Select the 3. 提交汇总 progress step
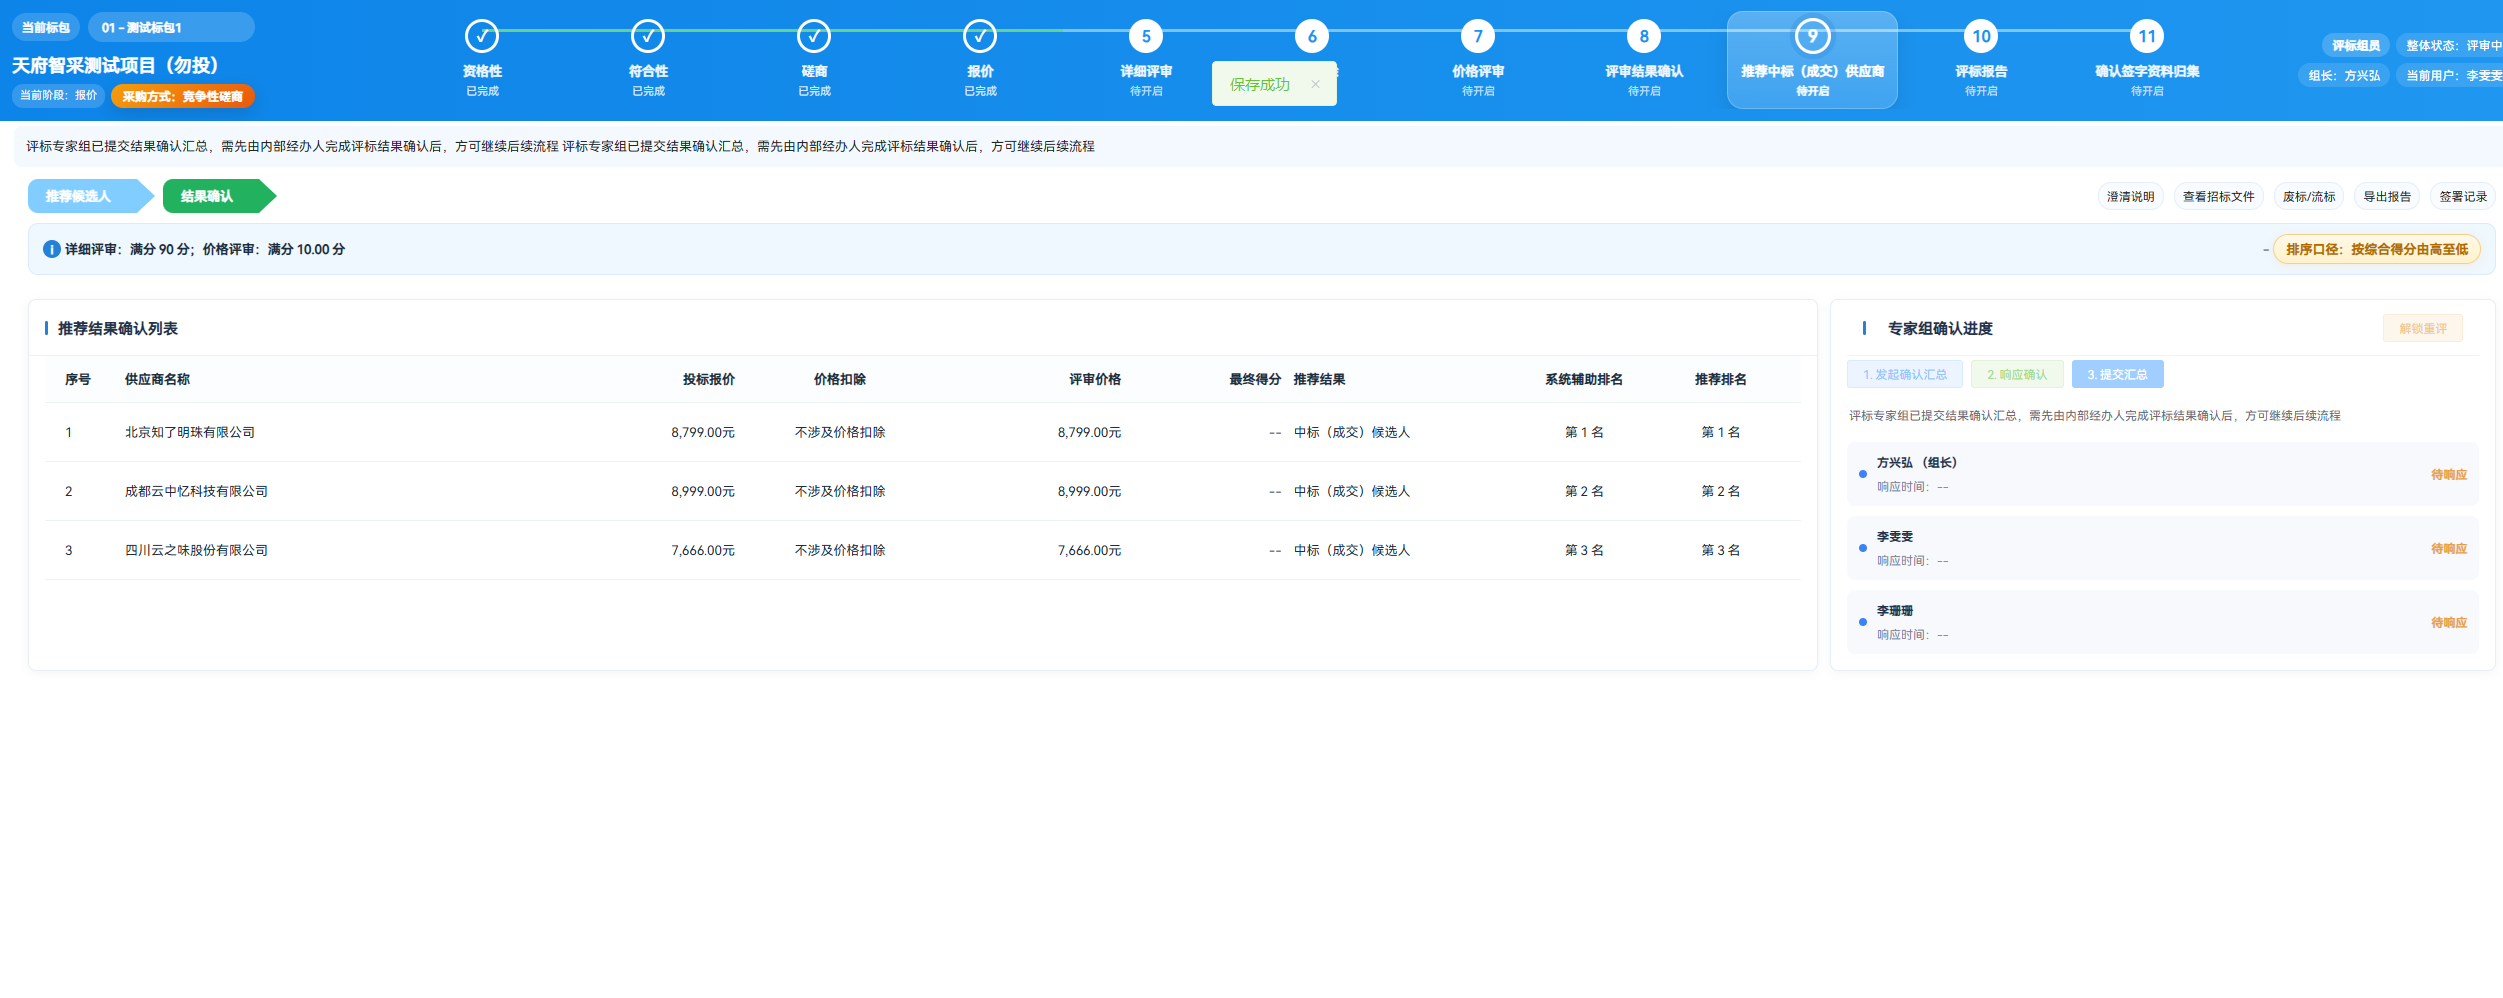The width and height of the screenshot is (2503, 998). click(2117, 374)
